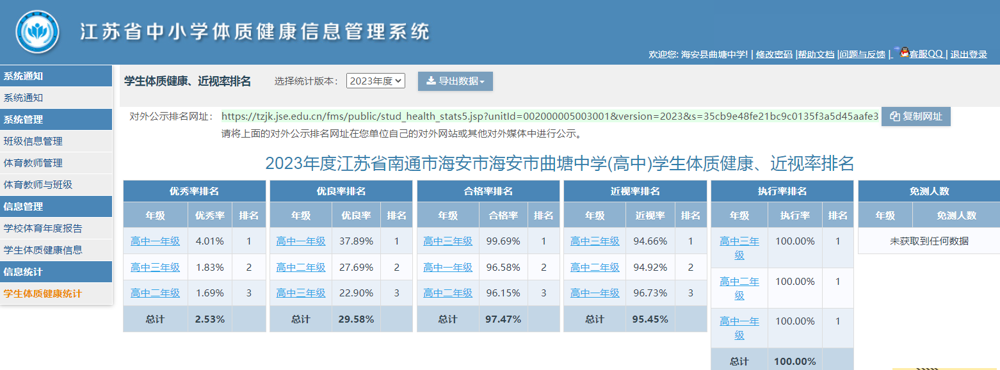Select 系统通知 item in sidebar
This screenshot has width=1000, height=370.
coord(56,98)
